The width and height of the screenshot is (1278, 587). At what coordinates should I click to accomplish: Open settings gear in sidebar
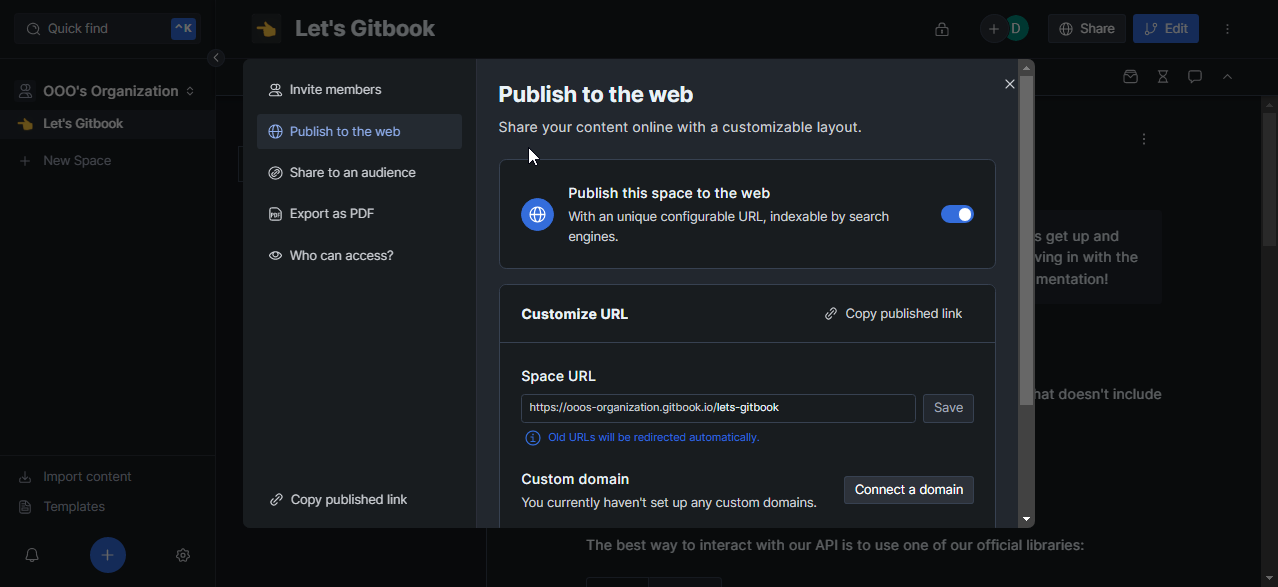coord(183,555)
